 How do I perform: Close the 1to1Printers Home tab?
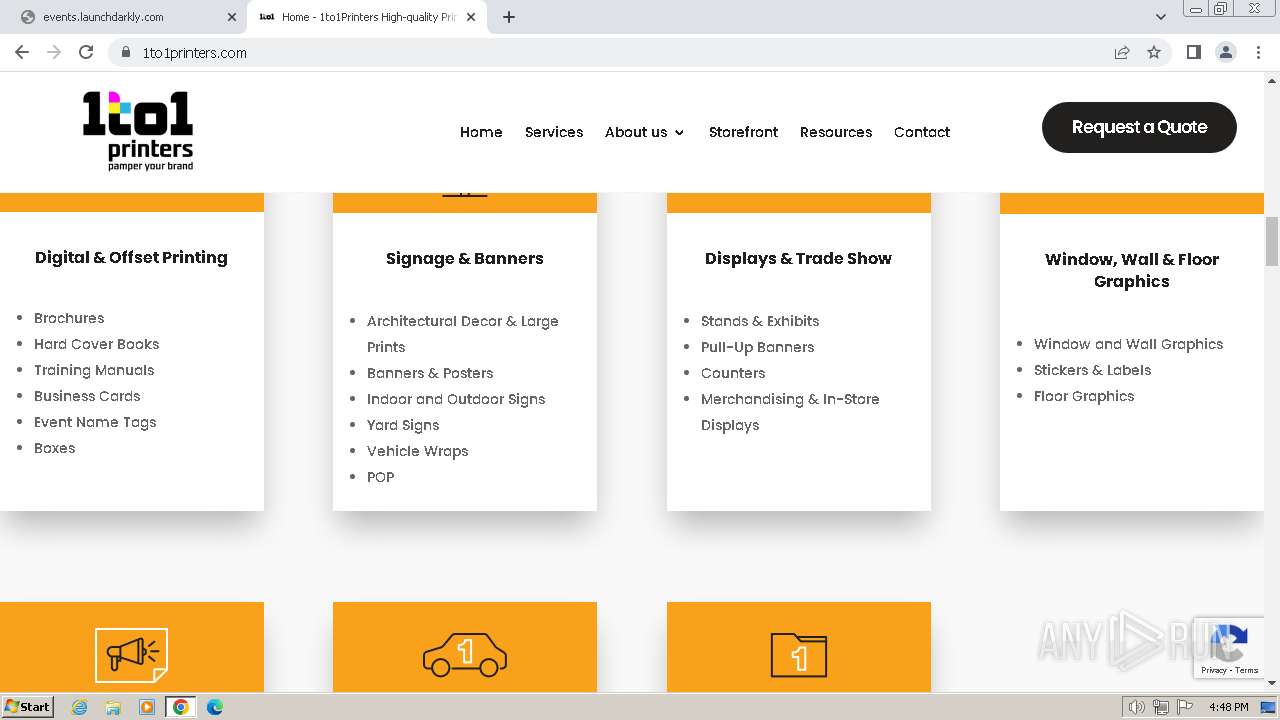471,17
